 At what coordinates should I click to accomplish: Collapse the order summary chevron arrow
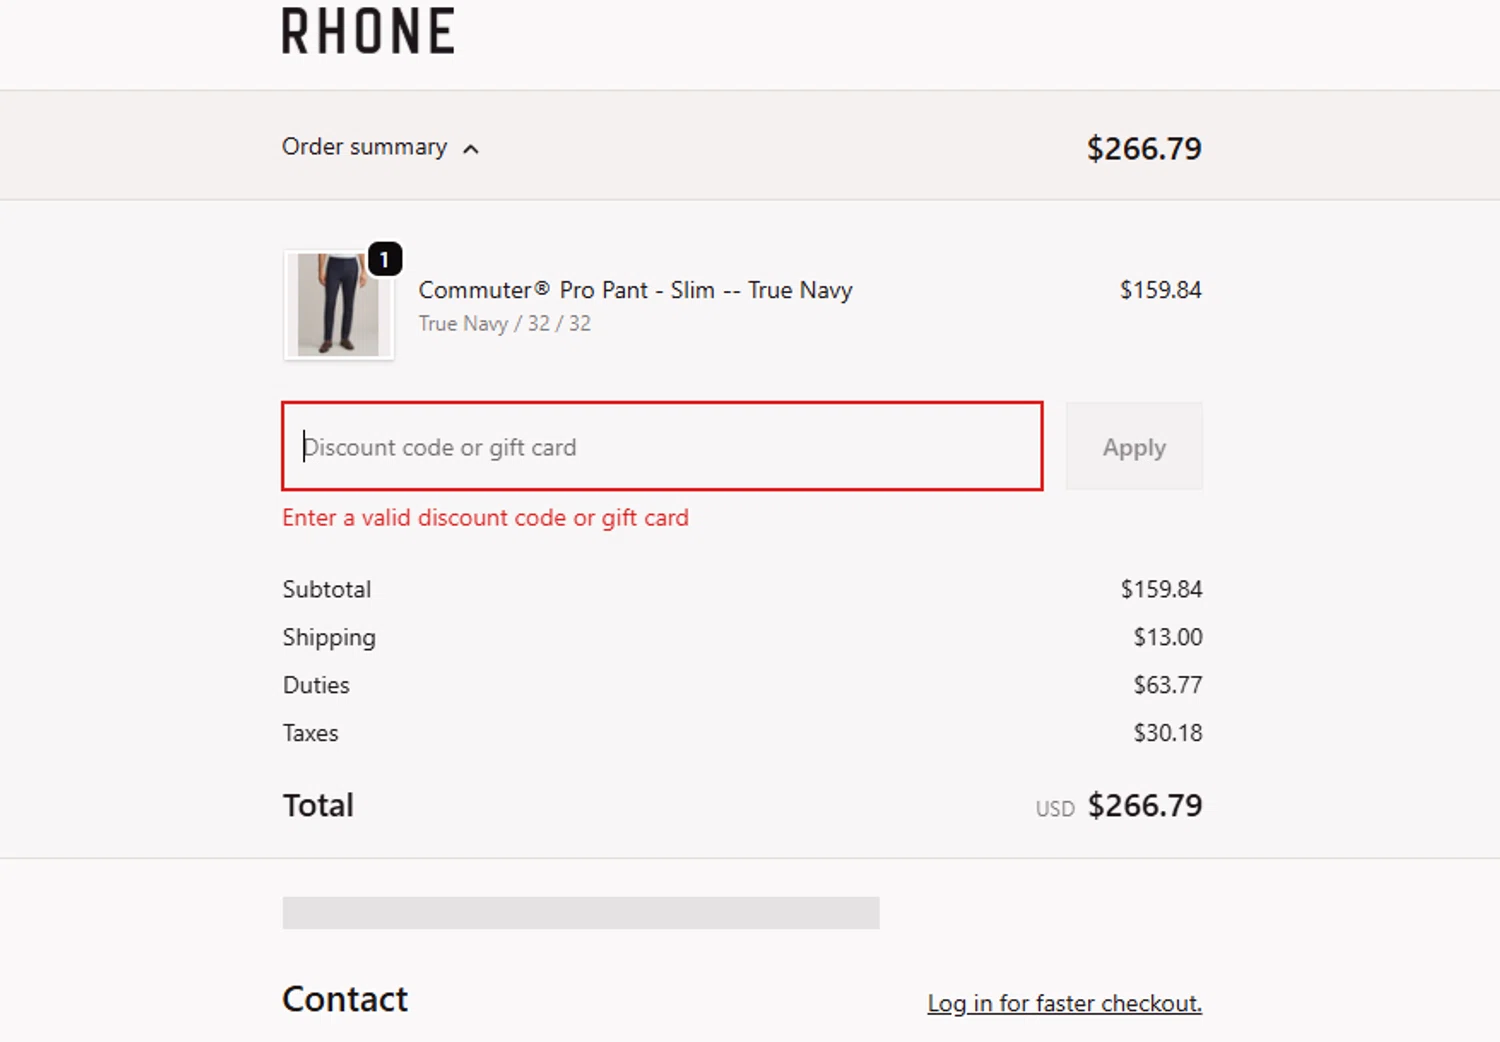tap(471, 149)
